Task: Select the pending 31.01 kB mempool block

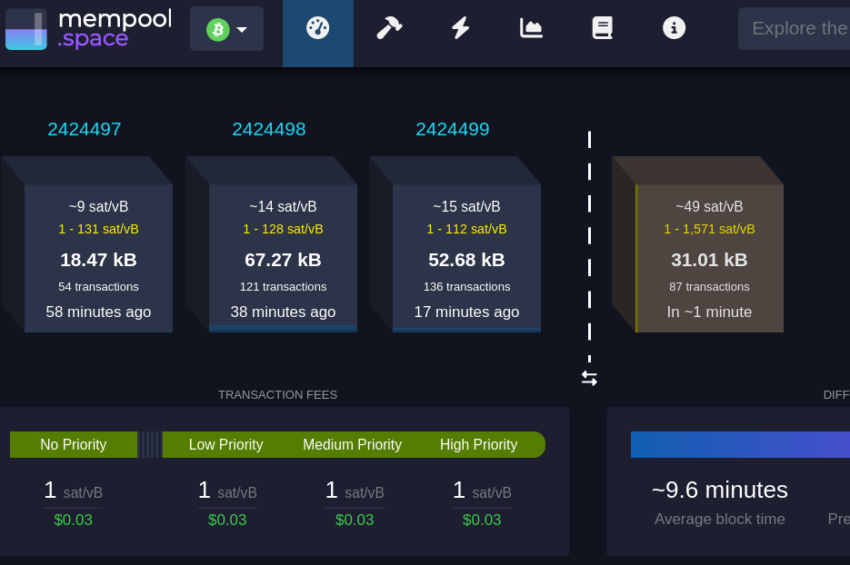Action: 708,258
